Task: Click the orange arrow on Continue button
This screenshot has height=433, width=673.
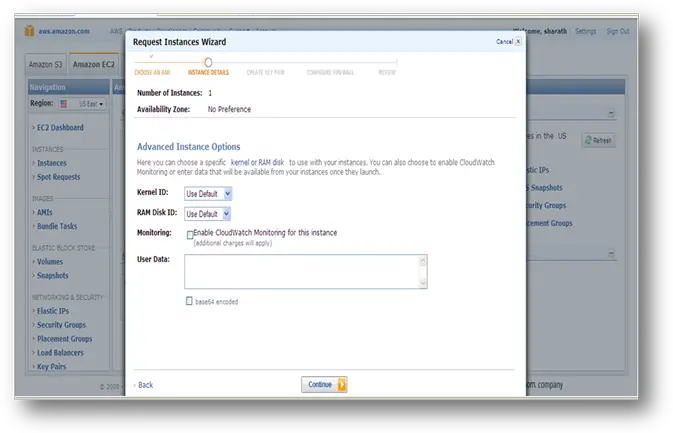Action: 342,385
